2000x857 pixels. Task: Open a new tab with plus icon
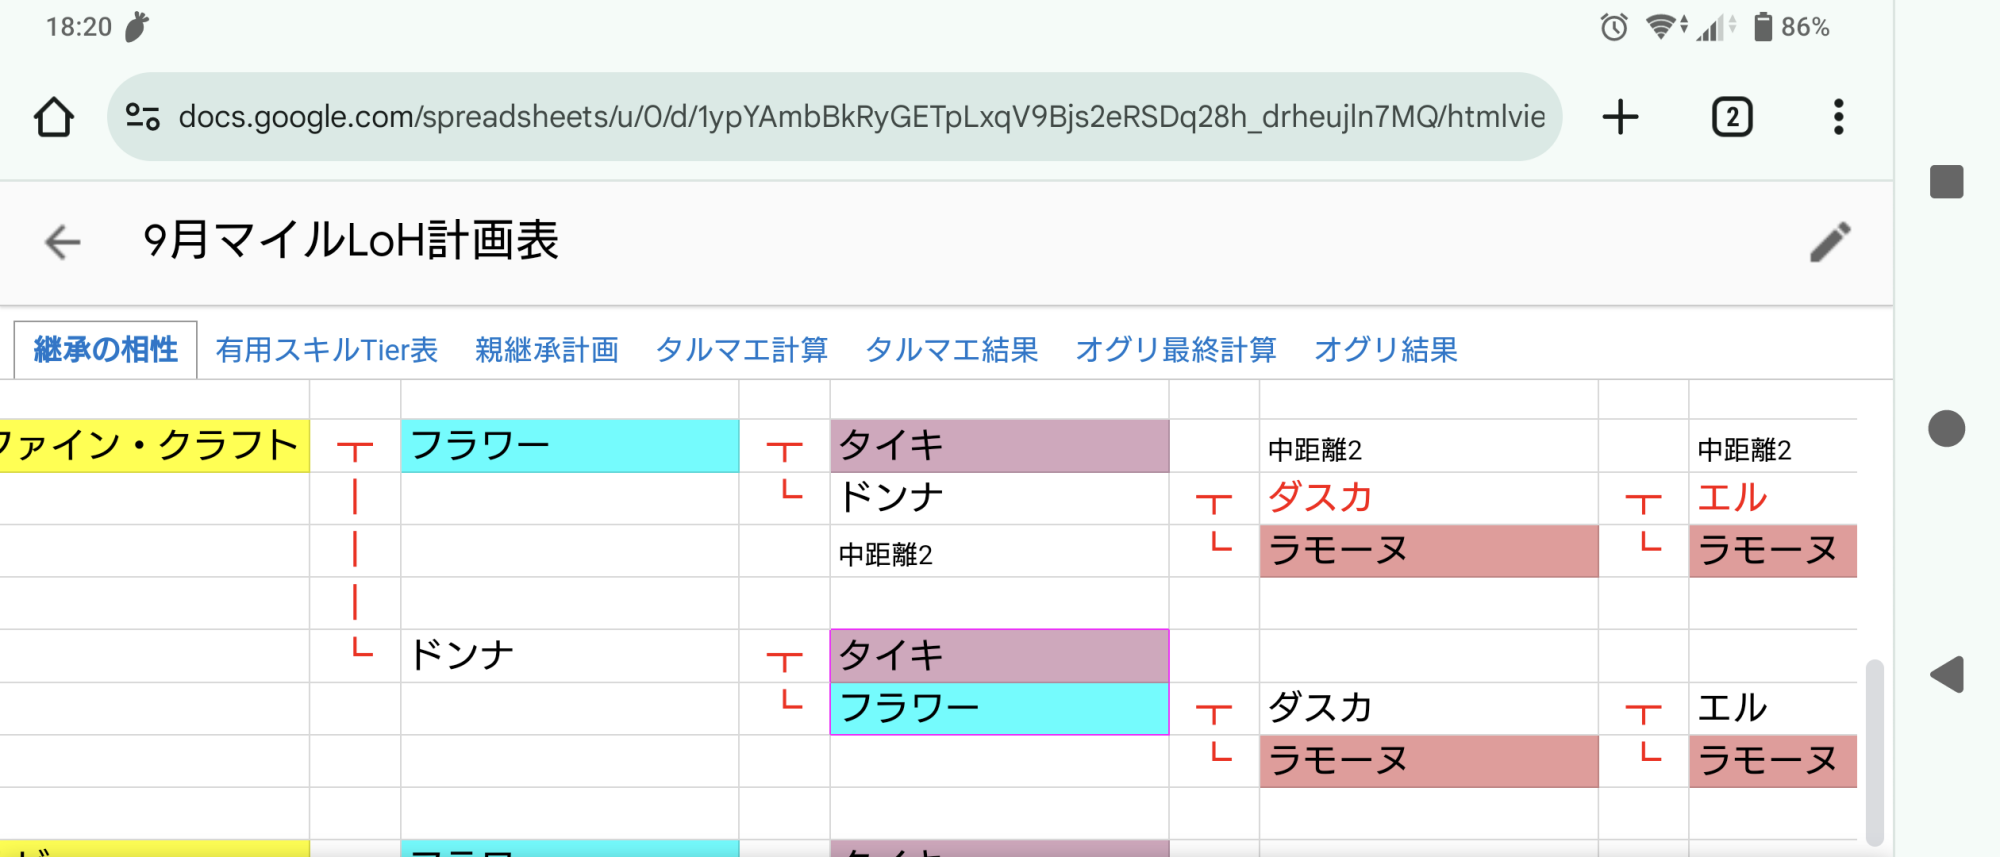coord(1620,117)
